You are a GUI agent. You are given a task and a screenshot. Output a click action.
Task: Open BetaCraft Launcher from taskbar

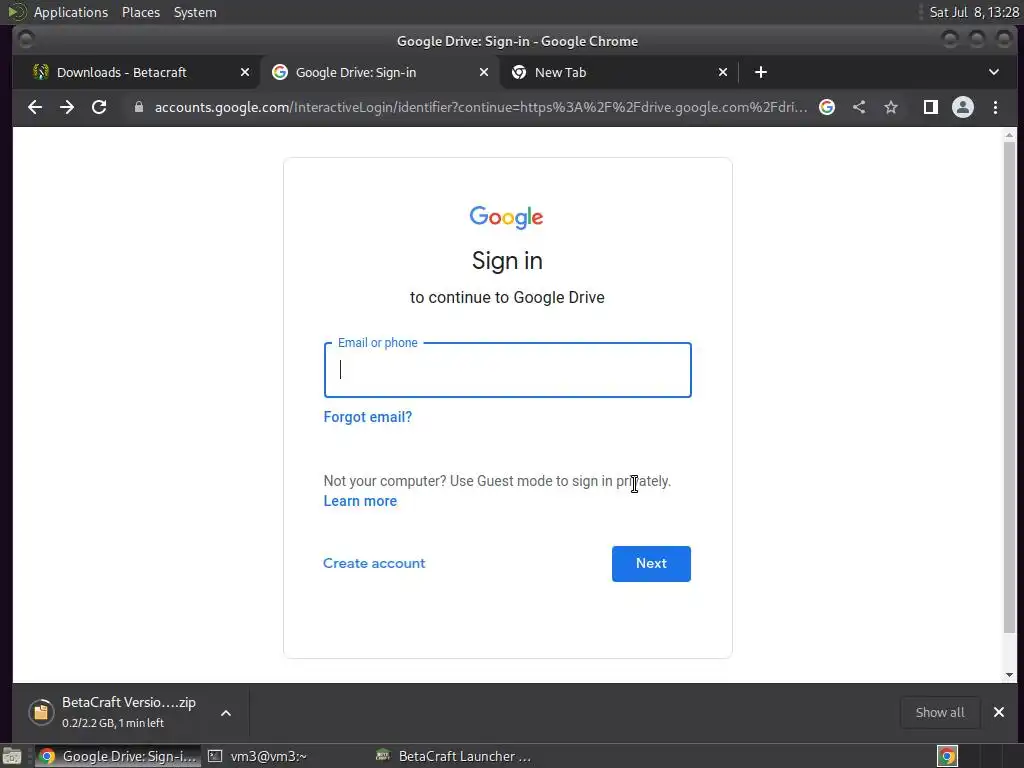click(455, 756)
